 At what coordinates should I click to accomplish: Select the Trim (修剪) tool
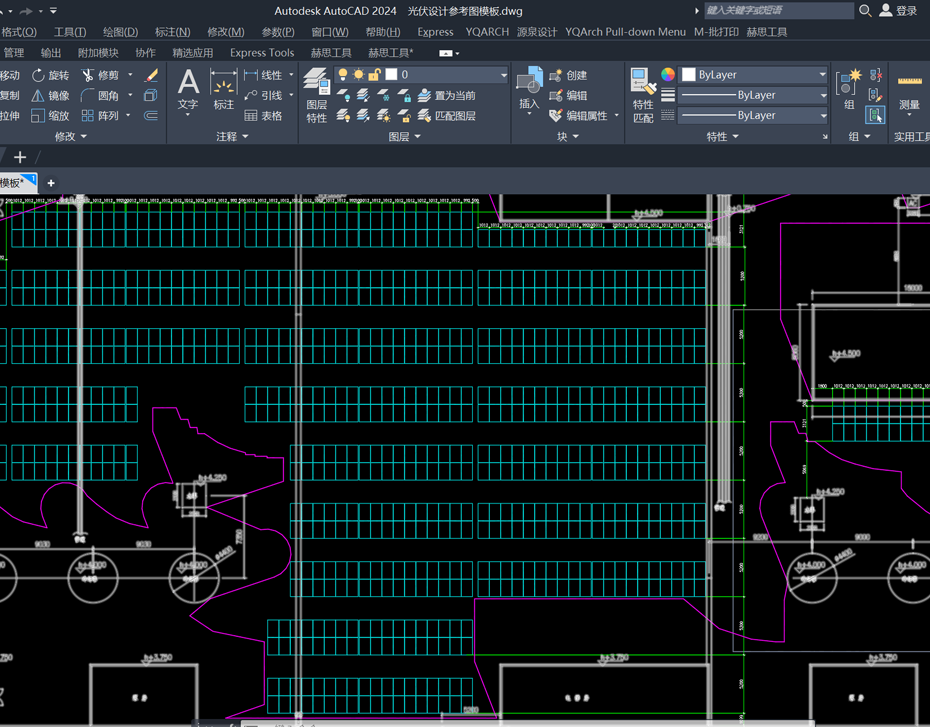click(100, 75)
